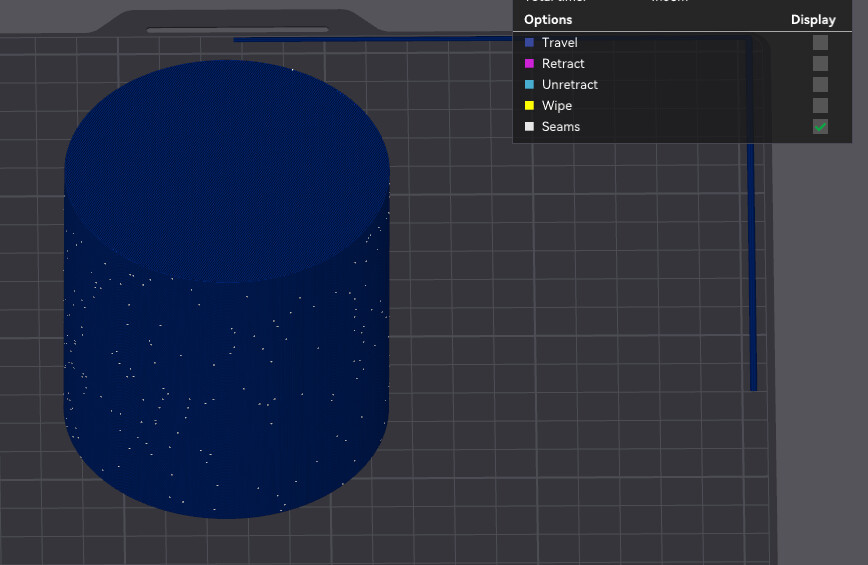Enable the Retract display checkbox
Screen dimensions: 868x565
(x=820, y=64)
